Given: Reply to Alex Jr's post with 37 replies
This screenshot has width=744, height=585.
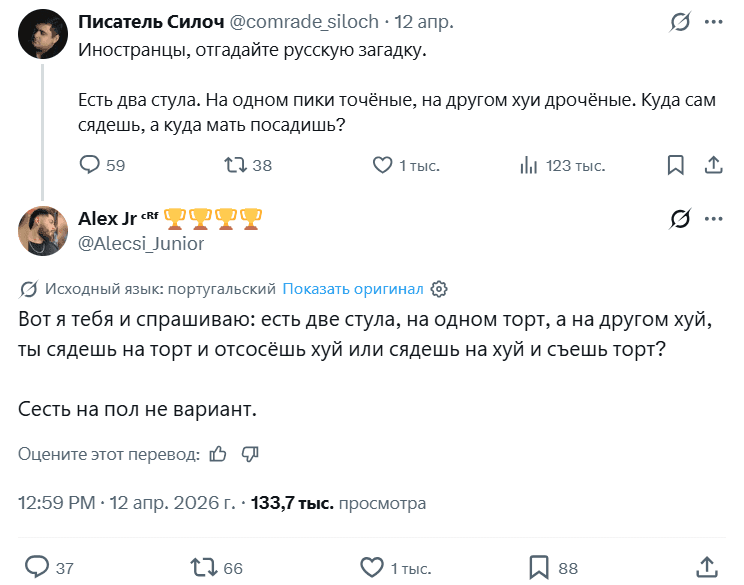Looking at the screenshot, I should [x=37, y=568].
